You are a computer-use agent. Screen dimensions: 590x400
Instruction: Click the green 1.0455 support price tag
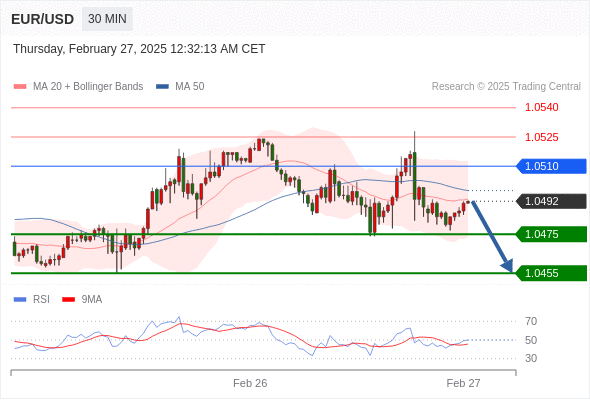click(551, 273)
